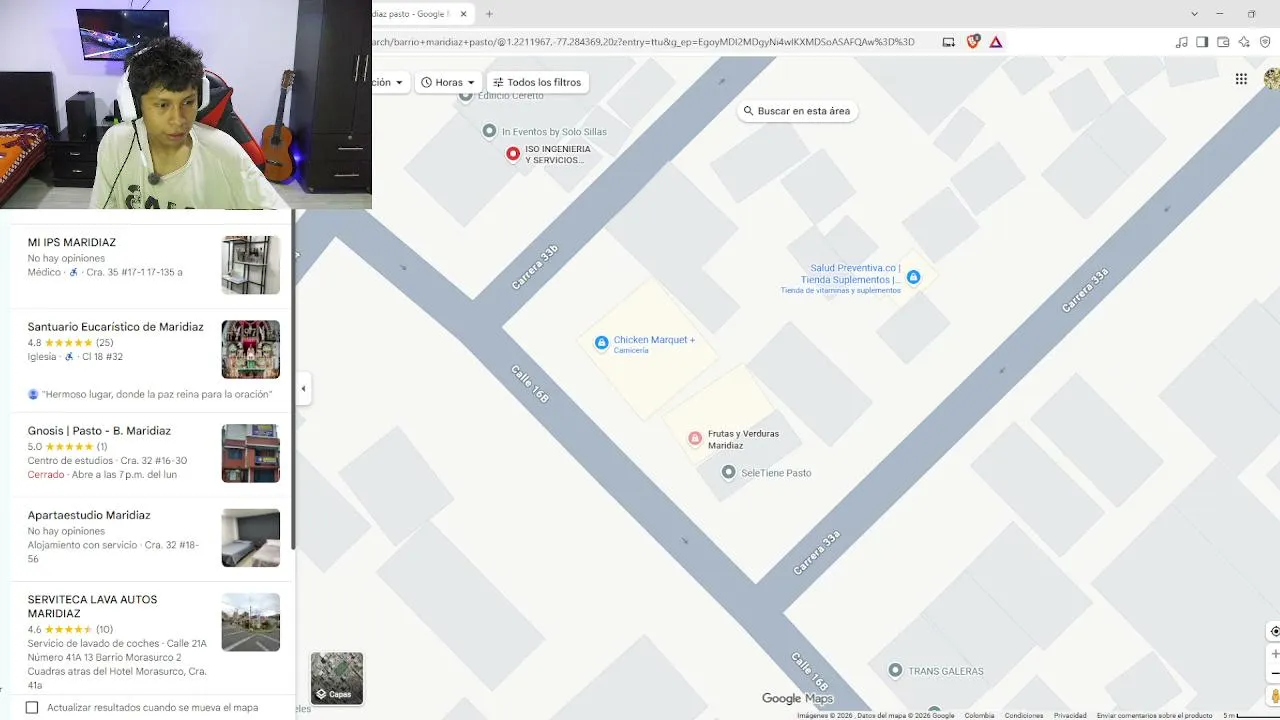The height and width of the screenshot is (720, 1280).
Task: Click the 4.6 rating of SERVITECA LAVA AUTOS
Action: [x=70, y=630]
